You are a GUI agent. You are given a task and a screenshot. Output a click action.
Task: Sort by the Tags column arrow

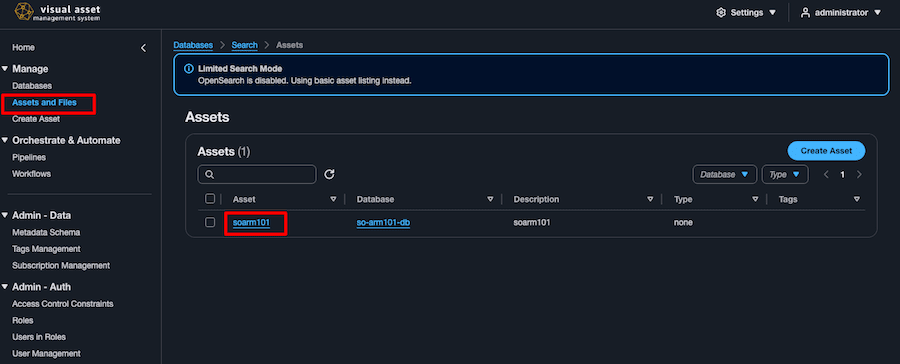coord(857,199)
